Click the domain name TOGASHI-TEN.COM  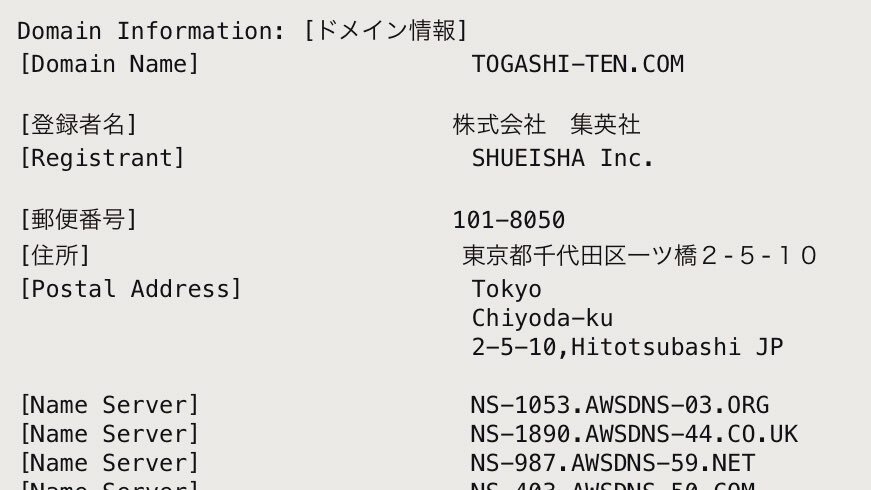click(578, 64)
